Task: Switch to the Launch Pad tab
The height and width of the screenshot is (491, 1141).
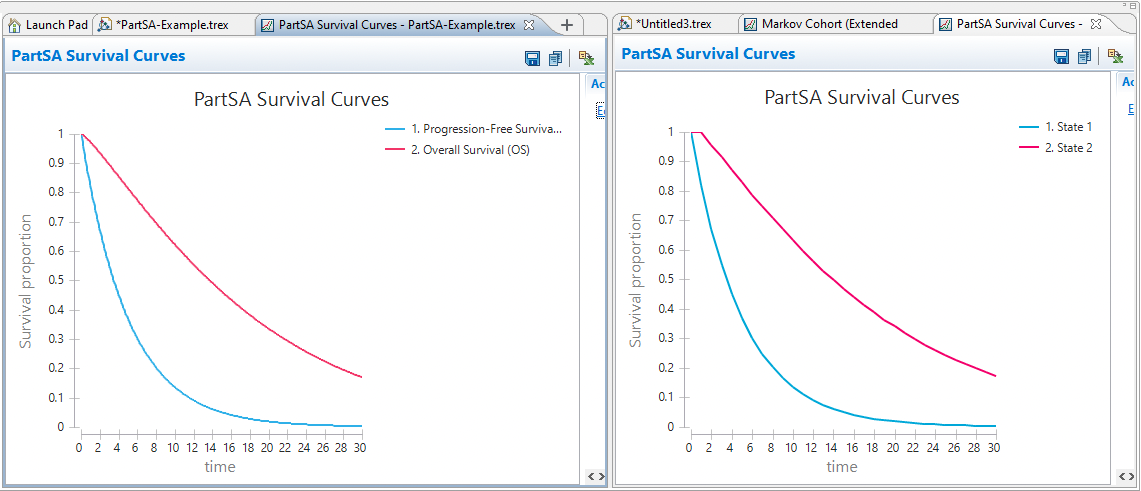Action: [48, 24]
